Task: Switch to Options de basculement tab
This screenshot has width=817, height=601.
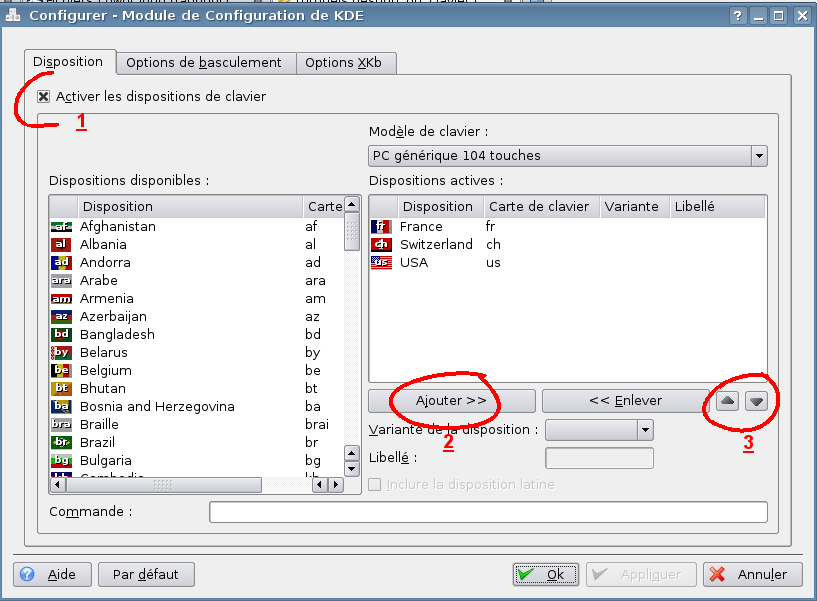Action: (x=204, y=63)
